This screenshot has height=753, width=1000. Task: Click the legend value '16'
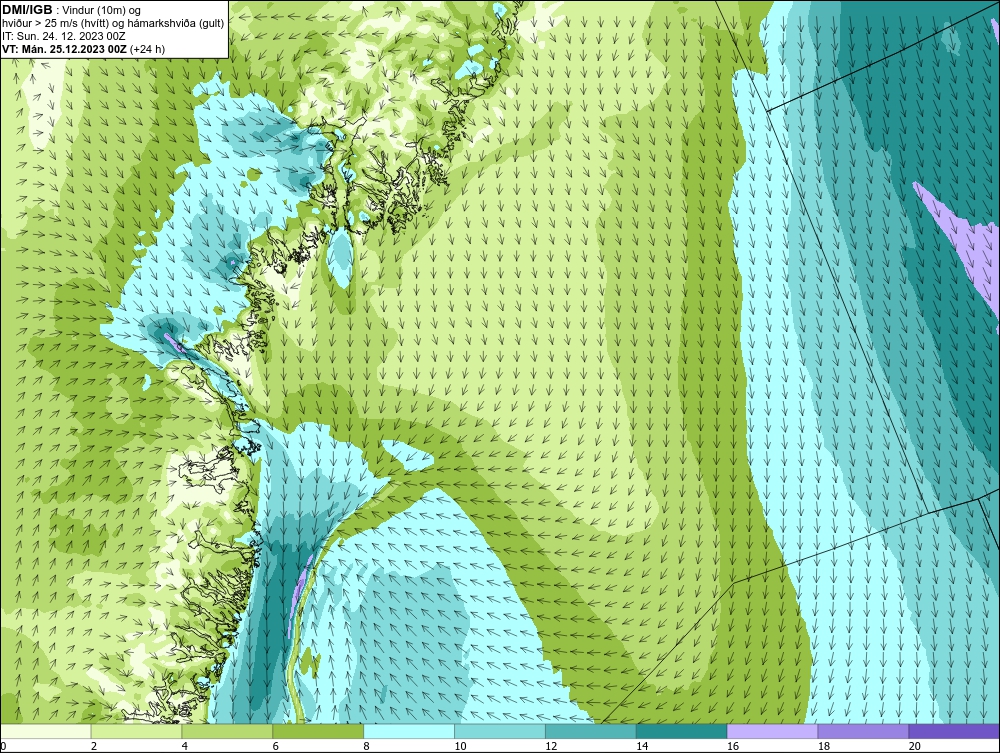coord(733,746)
